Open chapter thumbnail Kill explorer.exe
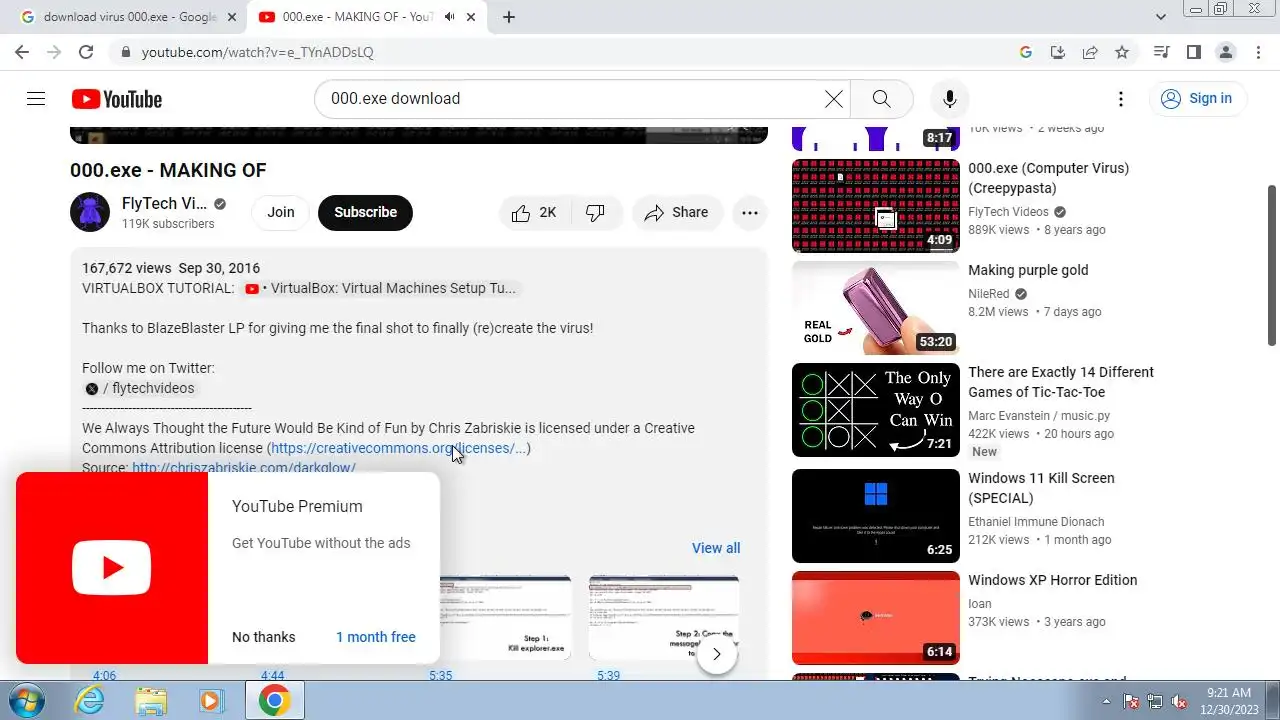The height and width of the screenshot is (720, 1280). 506,618
